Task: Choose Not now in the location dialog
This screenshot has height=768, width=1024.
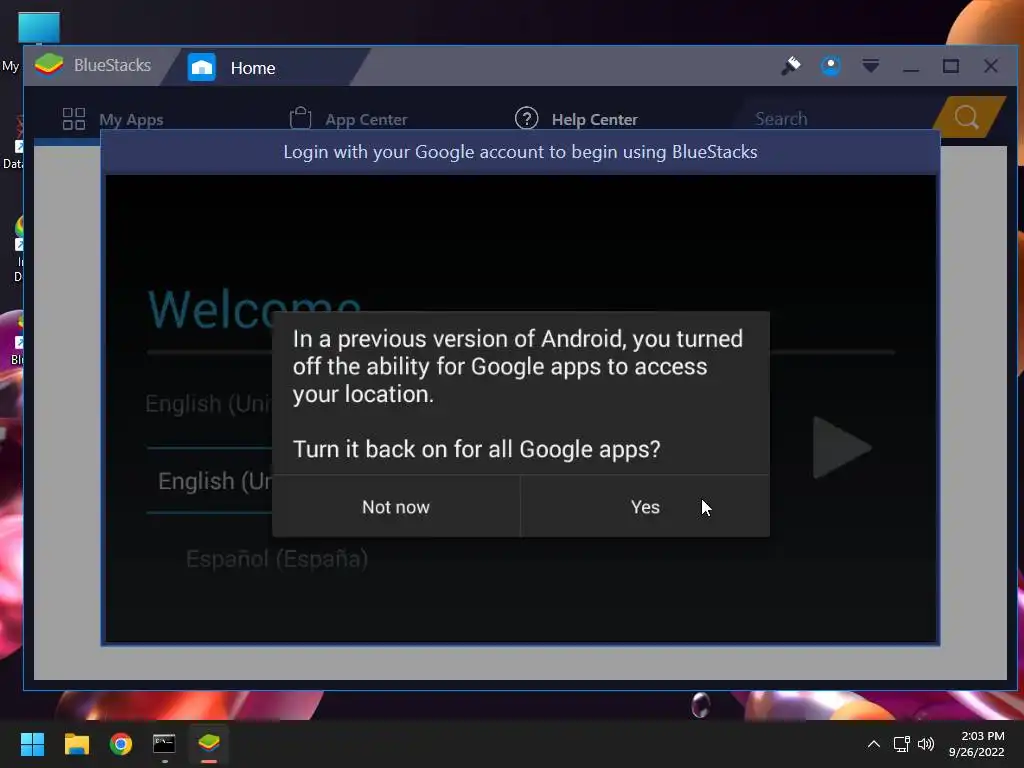Action: point(396,507)
